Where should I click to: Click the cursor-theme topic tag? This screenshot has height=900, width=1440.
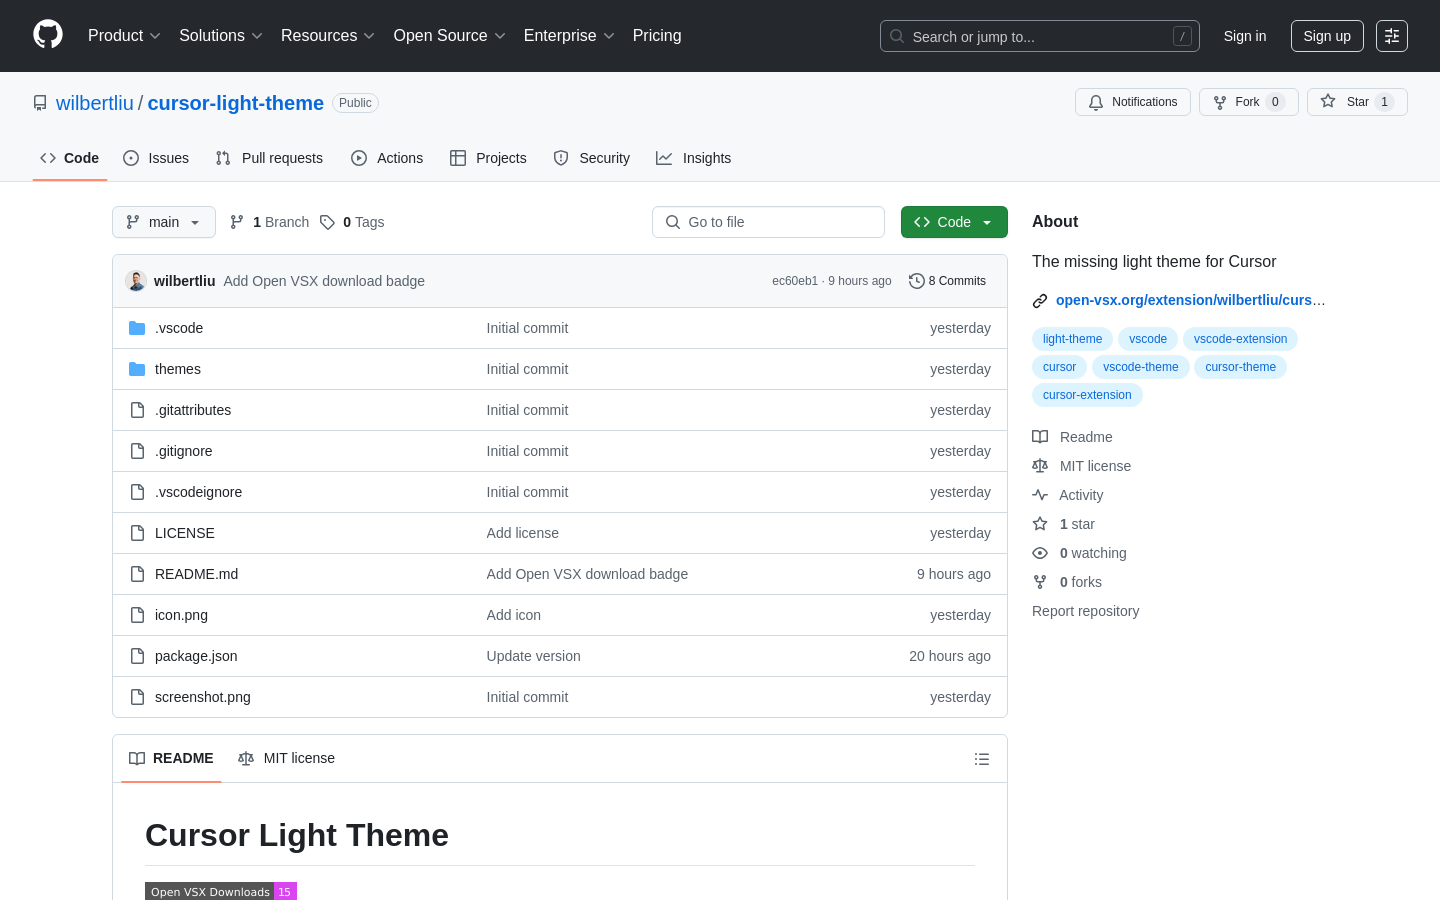point(1240,367)
